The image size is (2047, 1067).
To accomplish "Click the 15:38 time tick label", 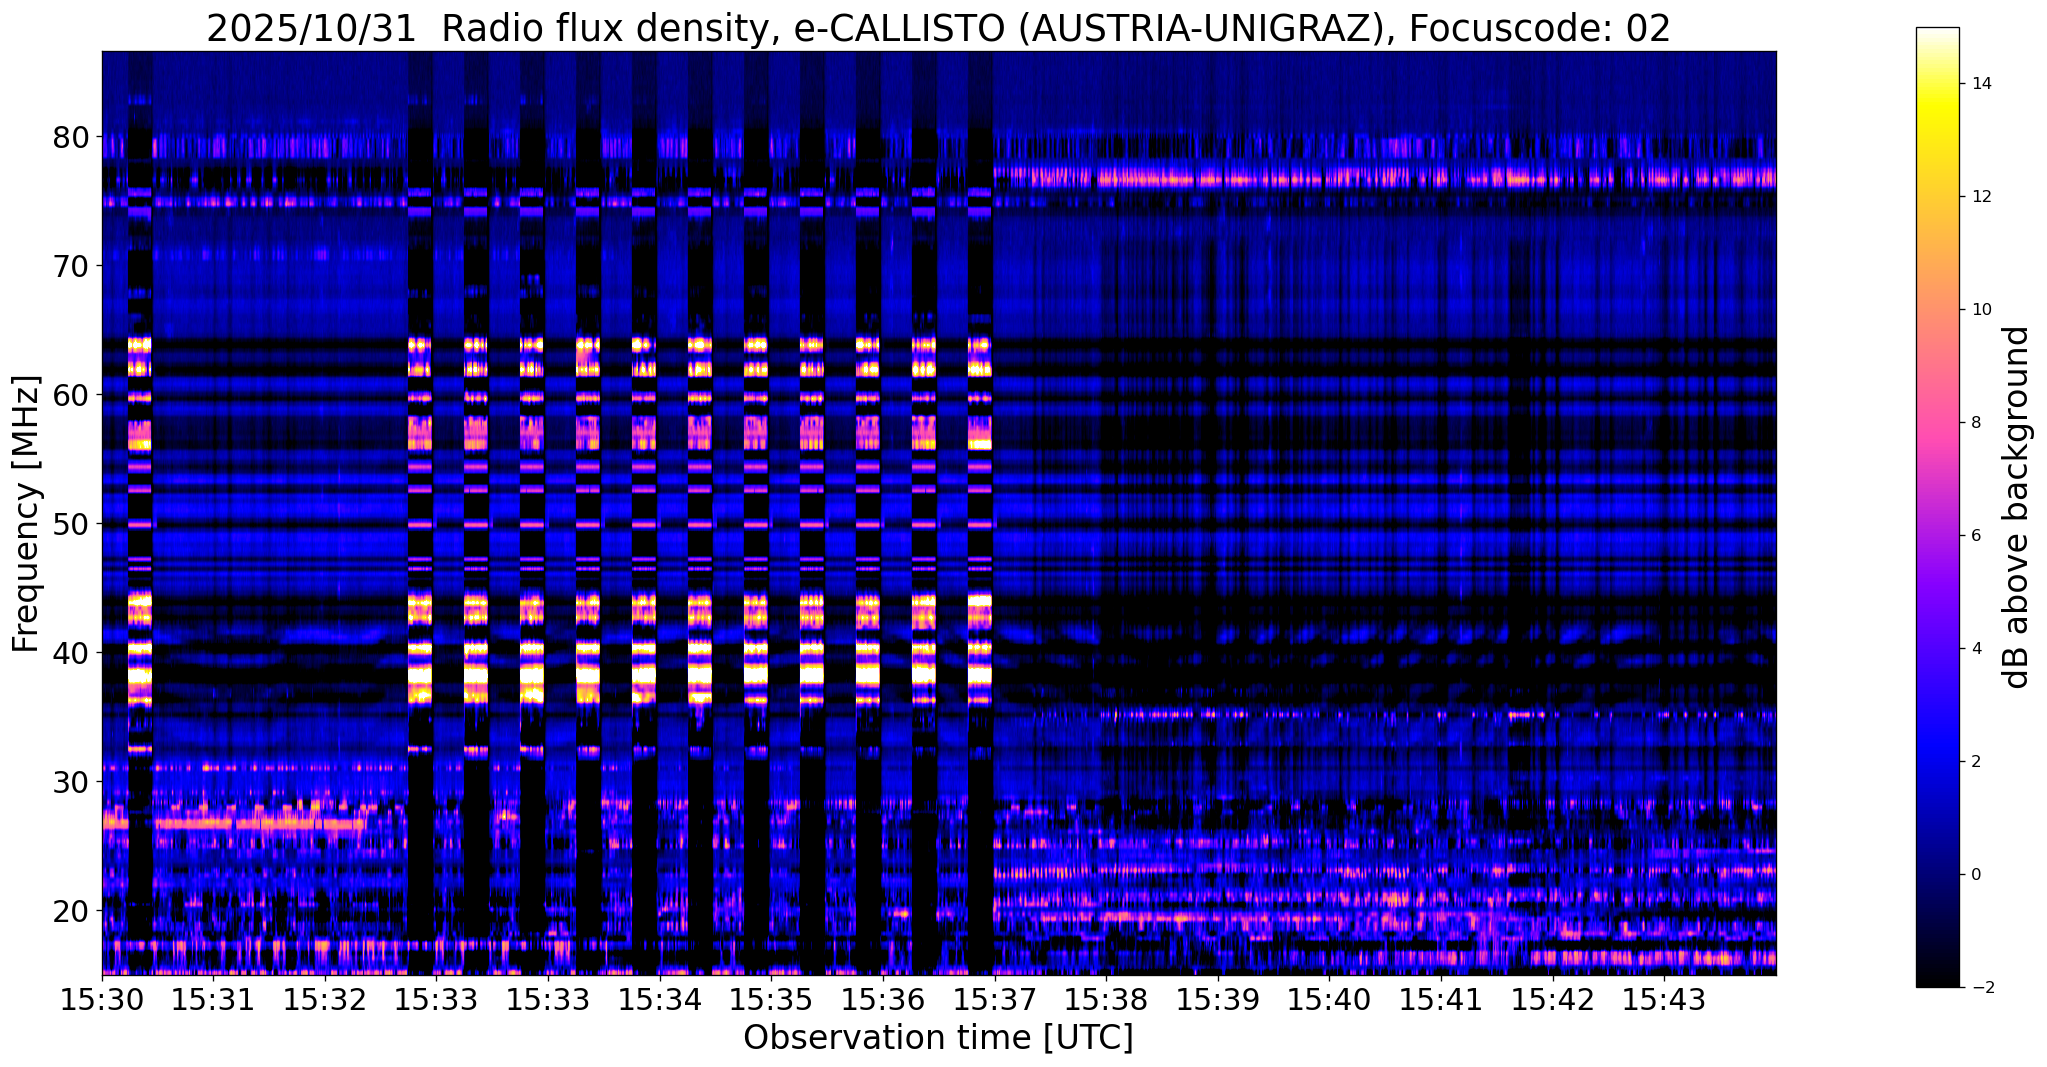I will point(1106,999).
